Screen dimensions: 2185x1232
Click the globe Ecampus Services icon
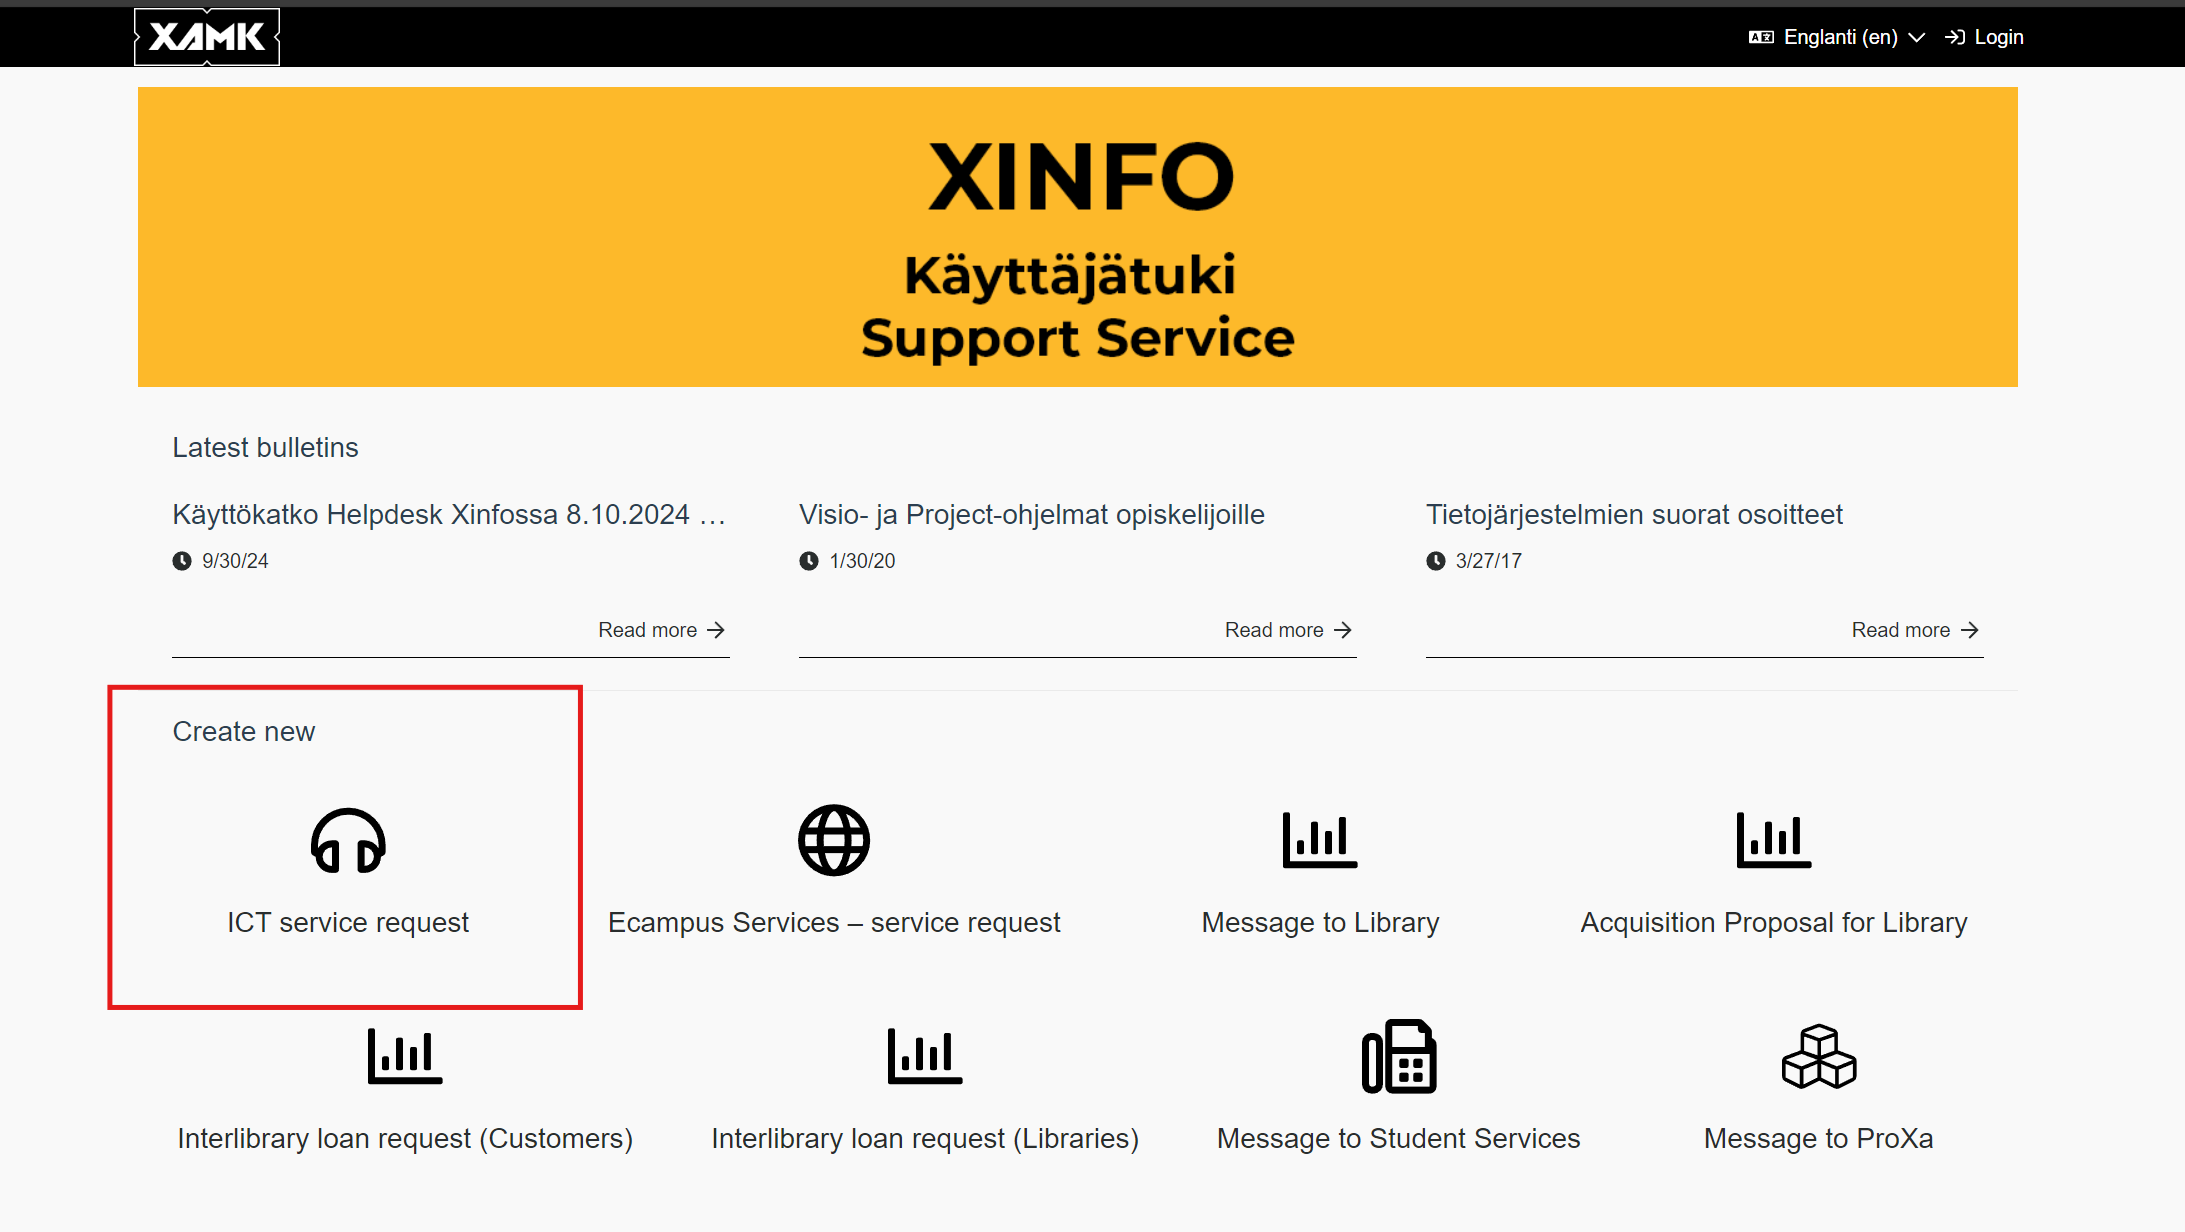point(833,840)
